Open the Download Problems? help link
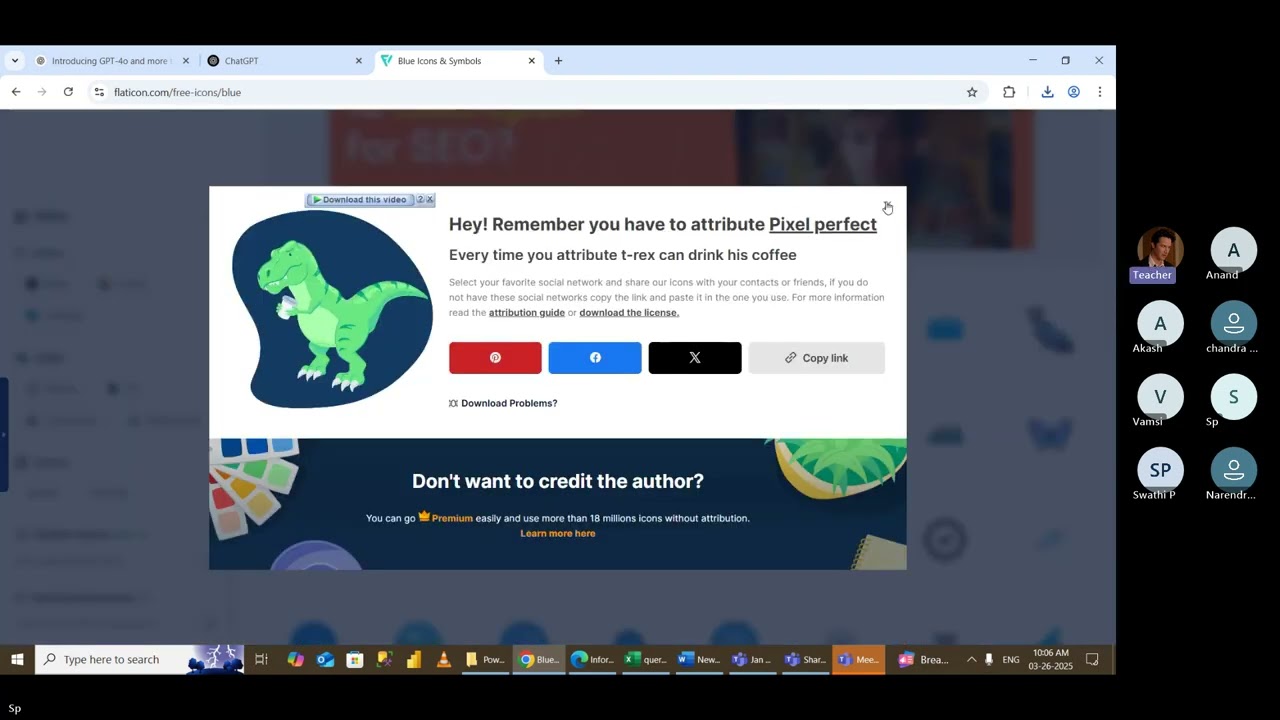Screen dimensions: 1280x720 point(503,403)
